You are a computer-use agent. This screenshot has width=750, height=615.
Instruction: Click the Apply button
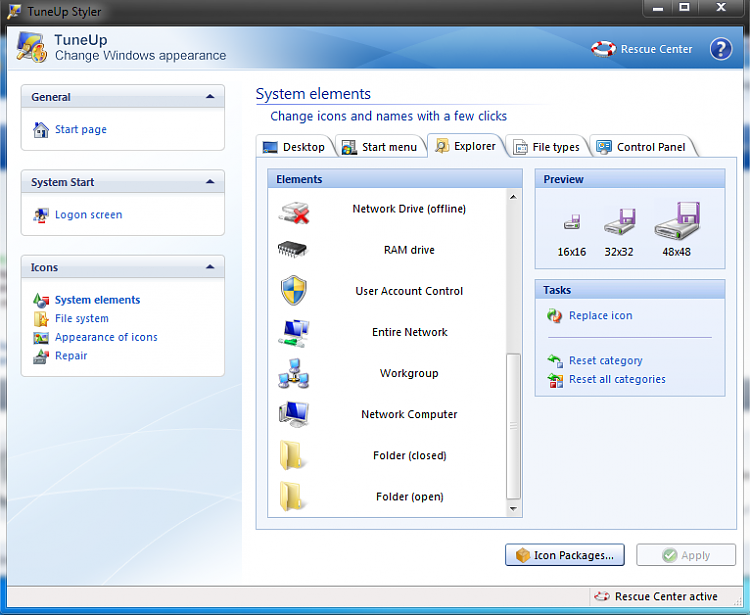tap(686, 555)
